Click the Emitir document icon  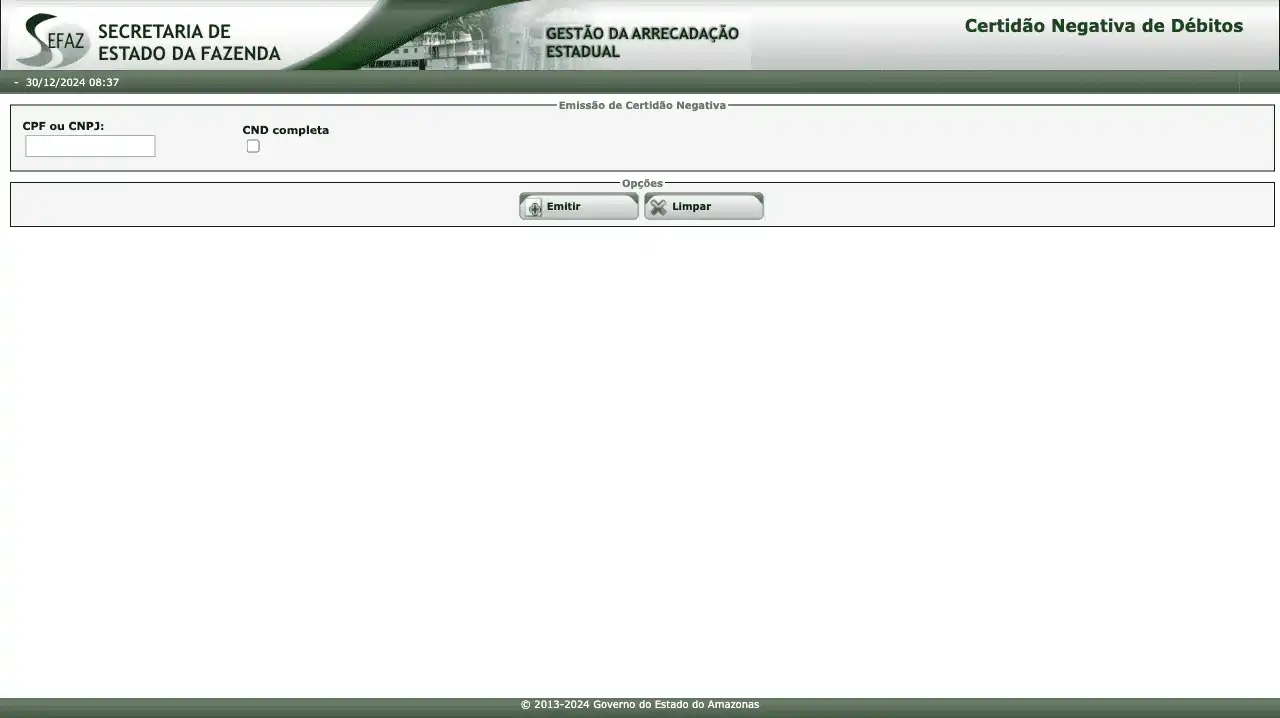[x=534, y=207]
